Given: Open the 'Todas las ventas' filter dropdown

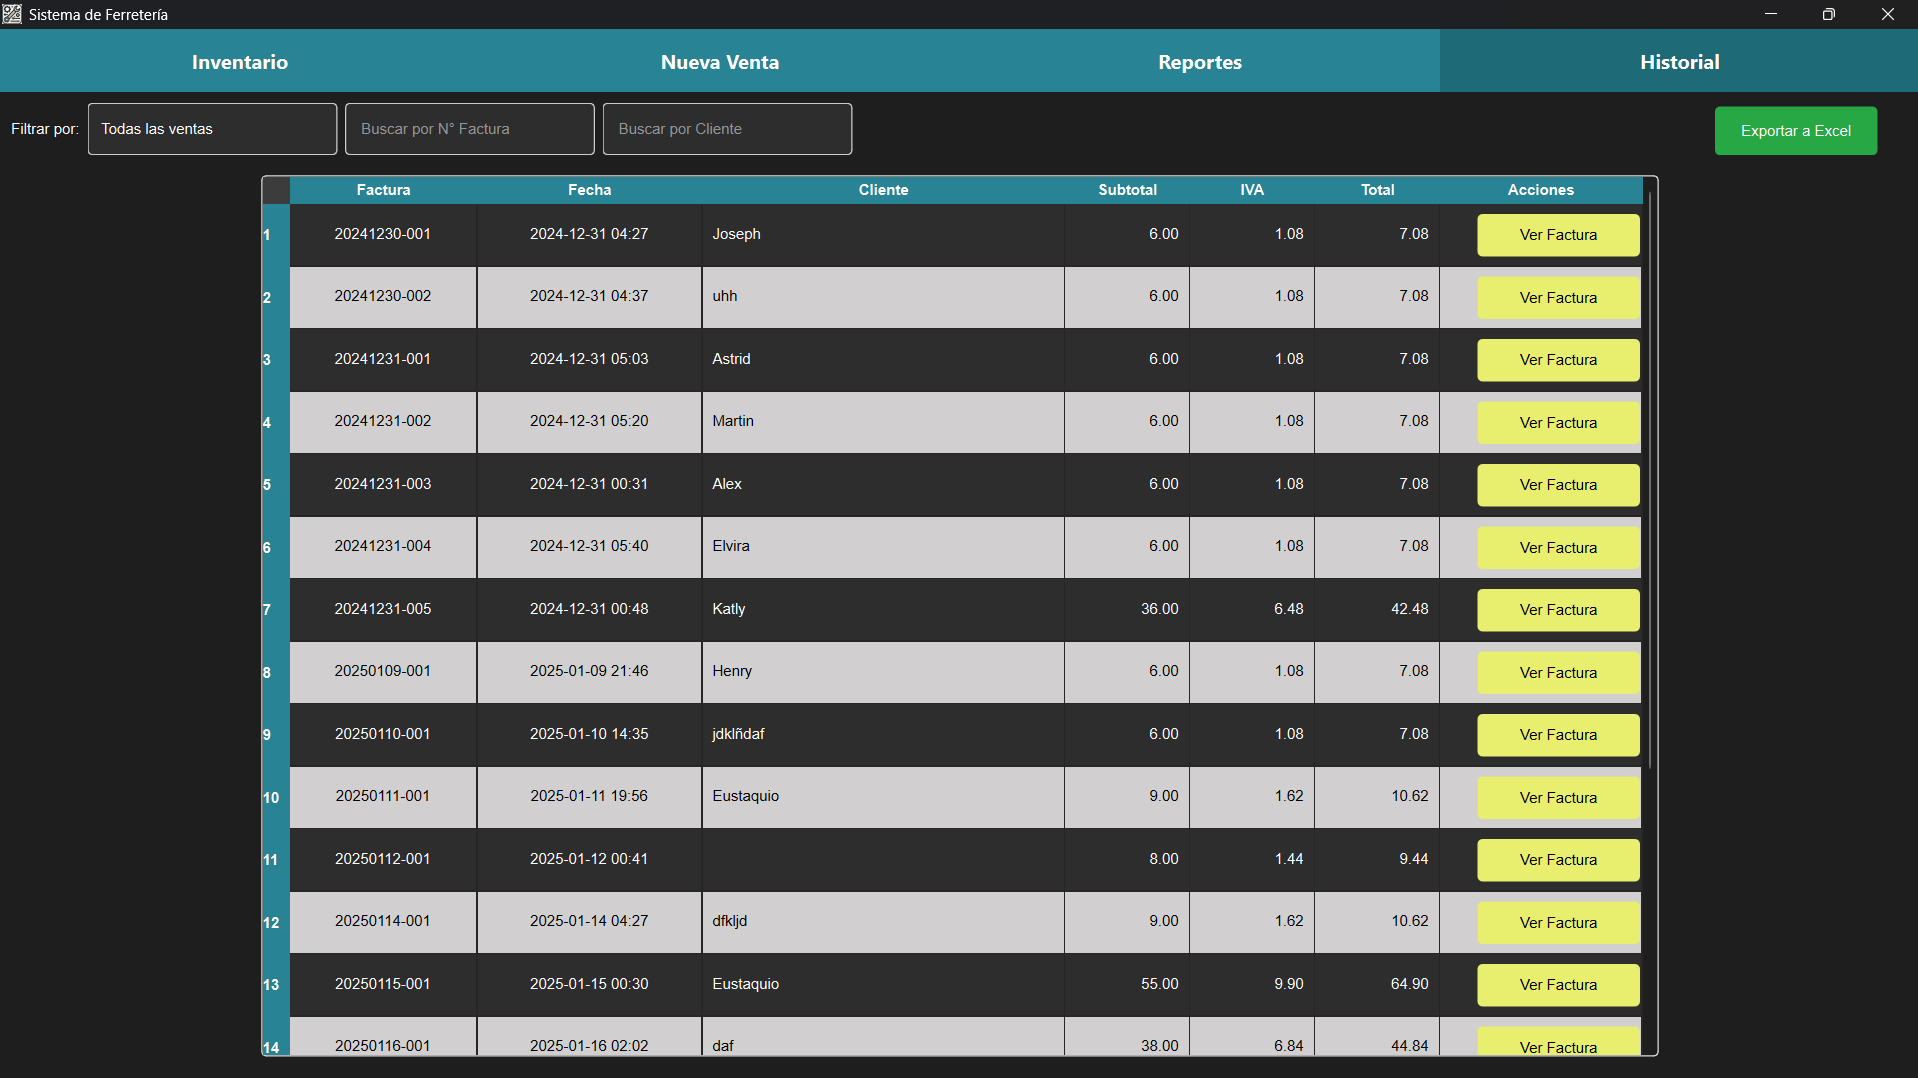Looking at the screenshot, I should pos(211,128).
